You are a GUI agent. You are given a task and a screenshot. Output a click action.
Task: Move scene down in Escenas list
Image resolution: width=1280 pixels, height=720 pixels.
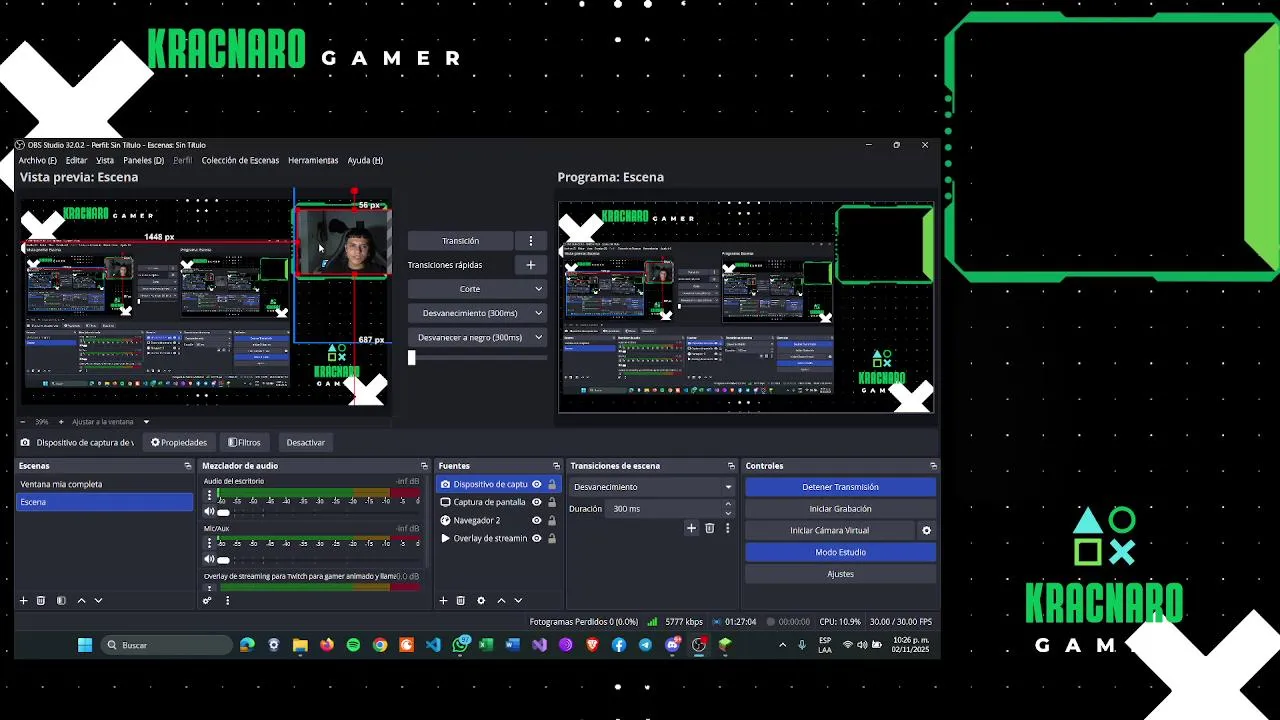click(98, 600)
